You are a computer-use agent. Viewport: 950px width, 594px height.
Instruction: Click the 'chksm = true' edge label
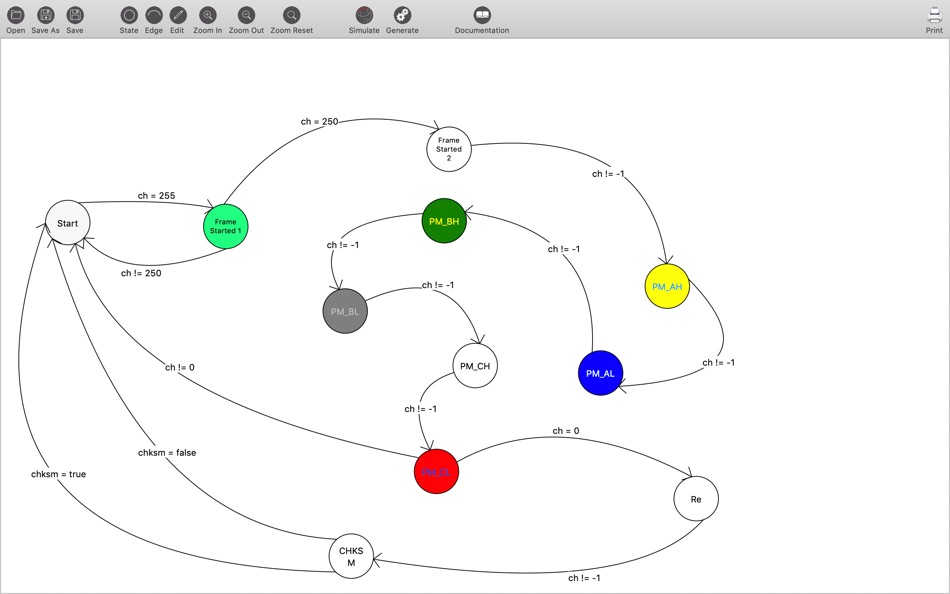pos(59,474)
